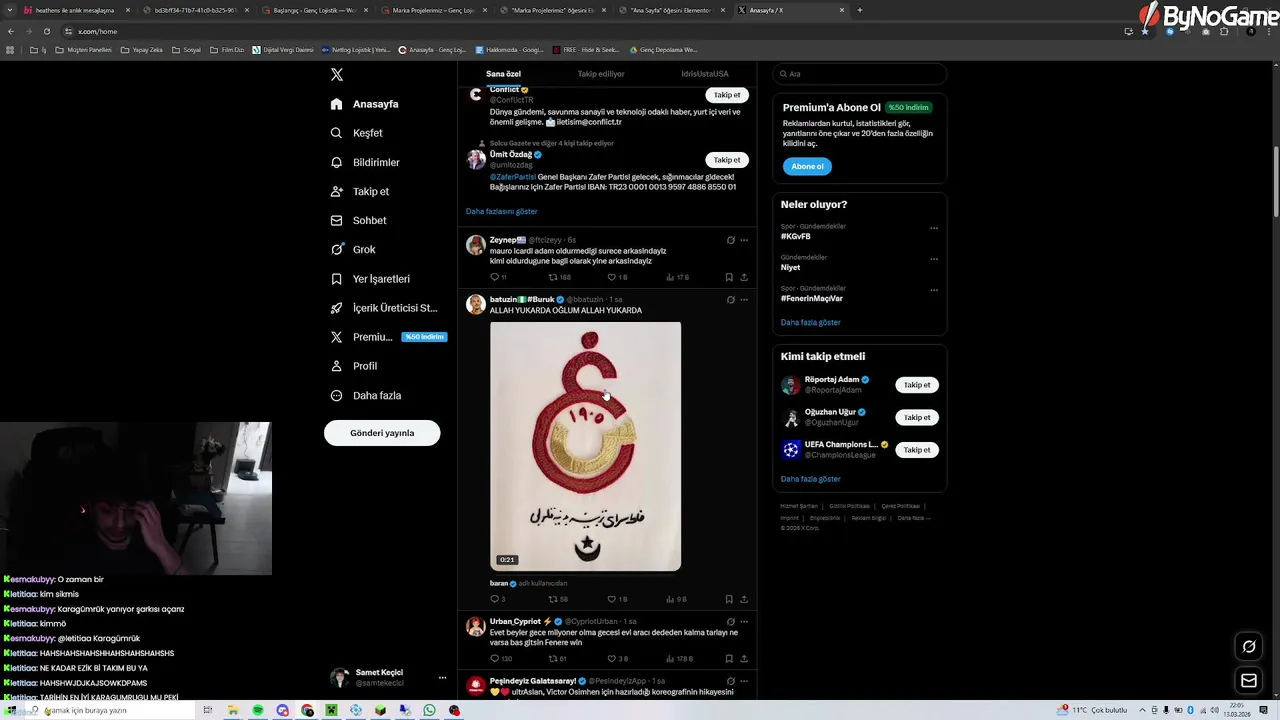Open Yer İşaretleri bookmarks
This screenshot has width=1280, height=720.
click(370, 279)
